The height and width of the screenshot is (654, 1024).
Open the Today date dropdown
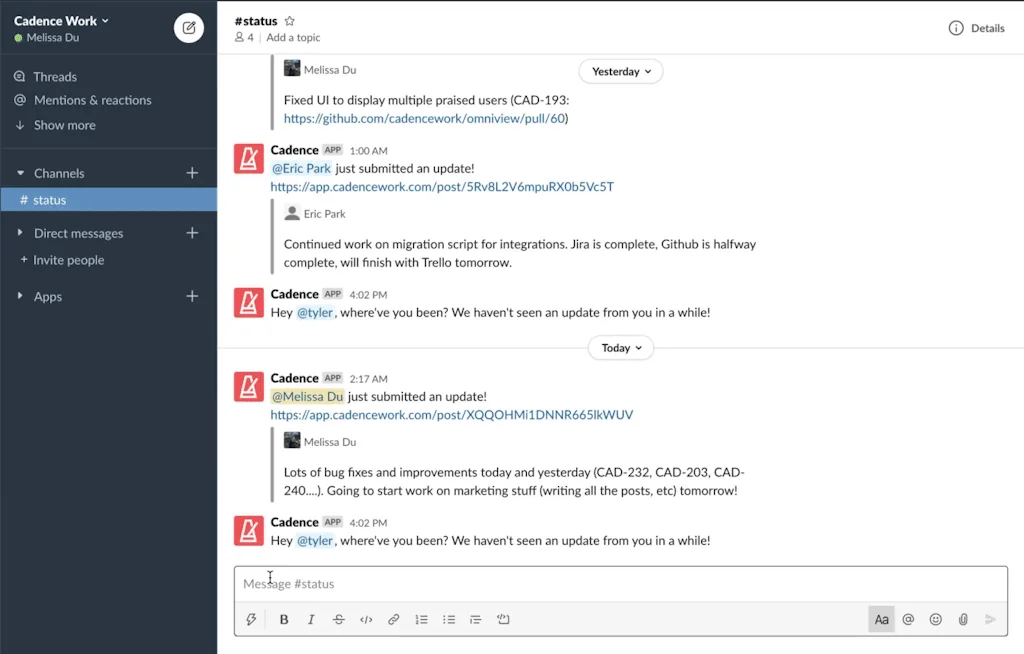pyautogui.click(x=620, y=347)
